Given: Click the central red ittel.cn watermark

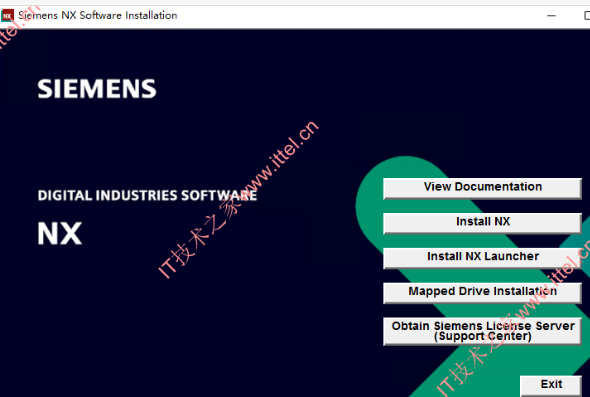Looking at the screenshot, I should [239, 199].
